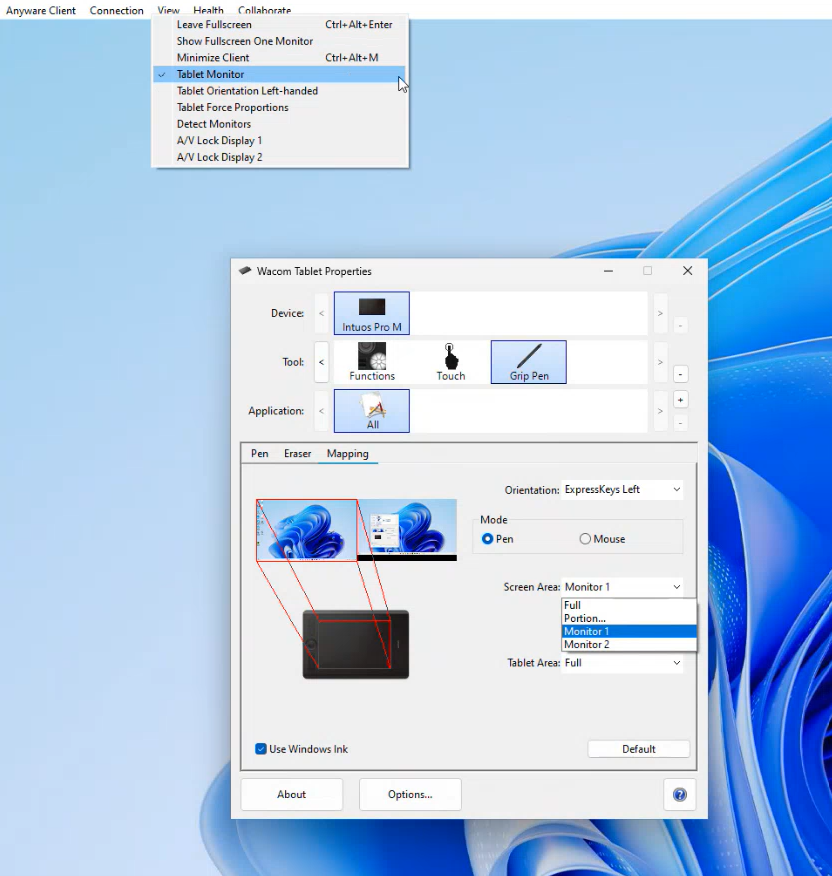Open the help question mark icon
This screenshot has width=832, height=876.
tap(679, 794)
